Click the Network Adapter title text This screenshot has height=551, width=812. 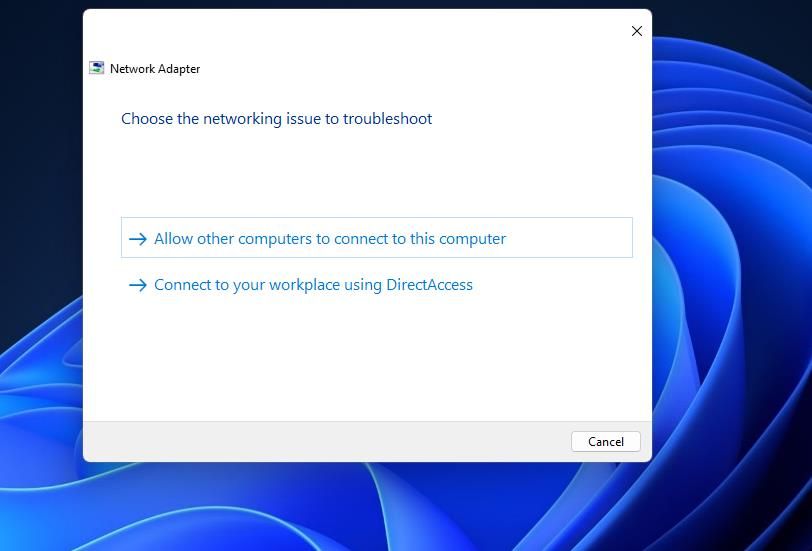[155, 69]
